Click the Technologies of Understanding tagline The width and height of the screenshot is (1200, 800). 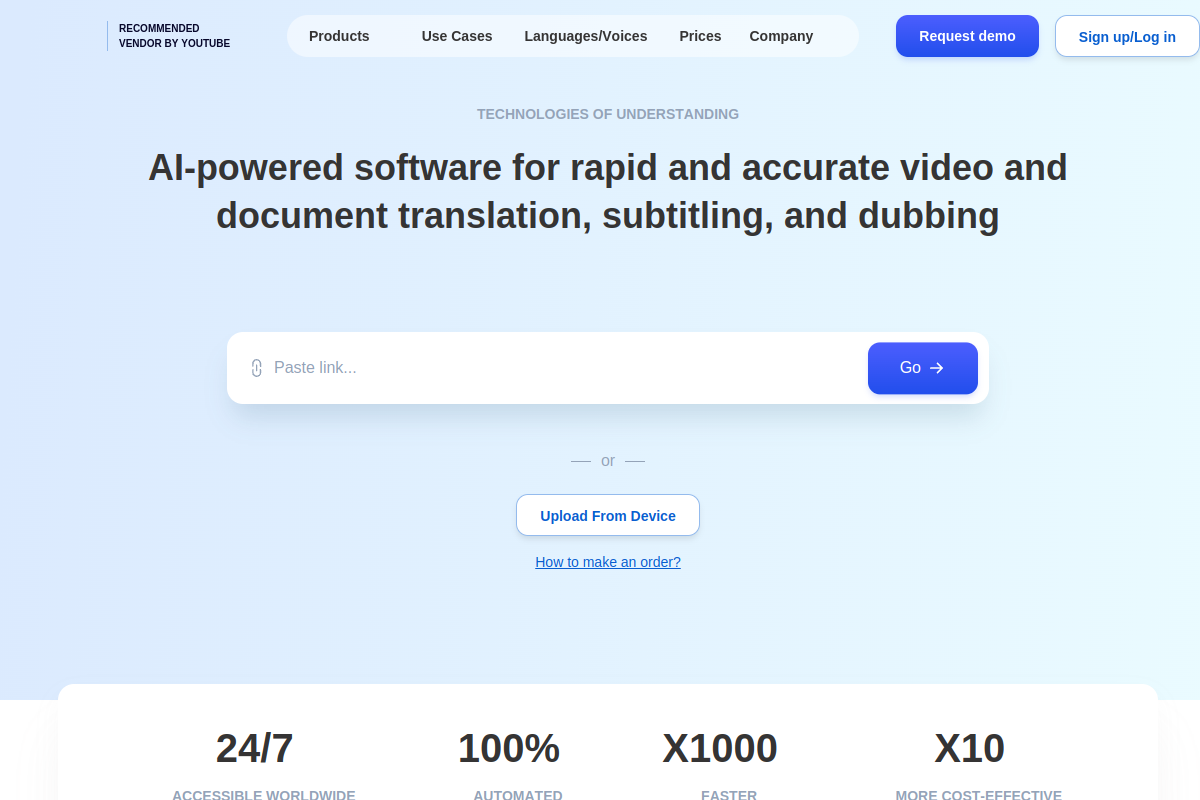608,114
